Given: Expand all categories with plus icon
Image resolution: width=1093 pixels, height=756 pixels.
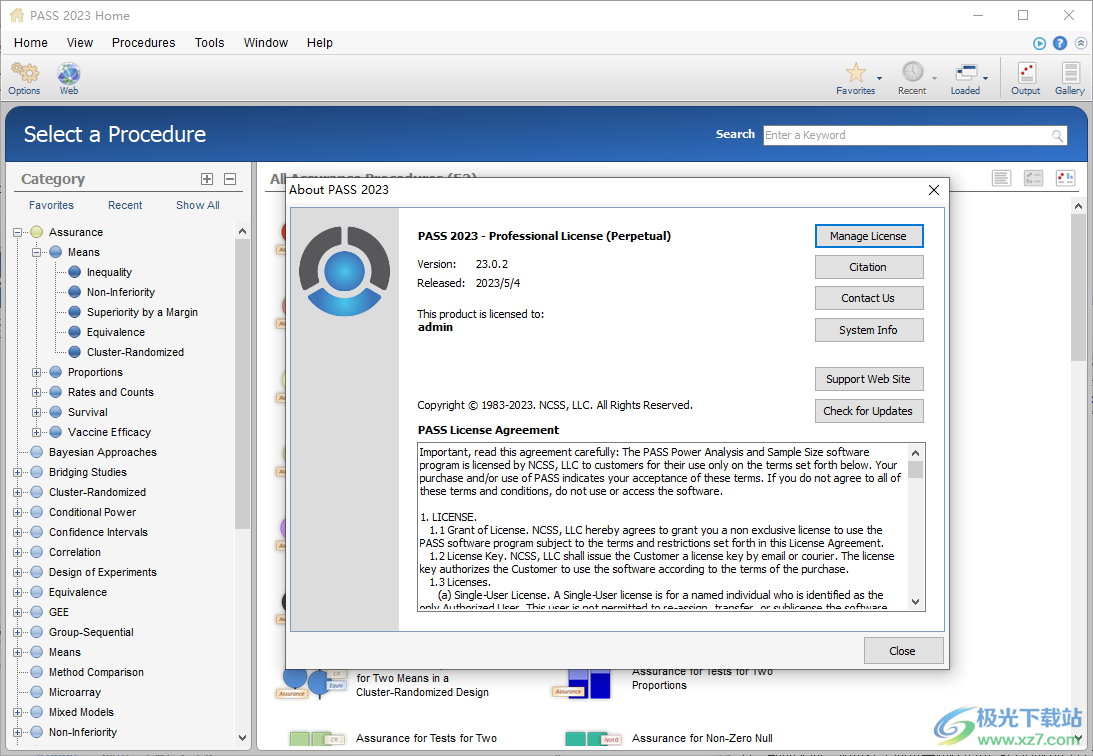Looking at the screenshot, I should (x=207, y=179).
